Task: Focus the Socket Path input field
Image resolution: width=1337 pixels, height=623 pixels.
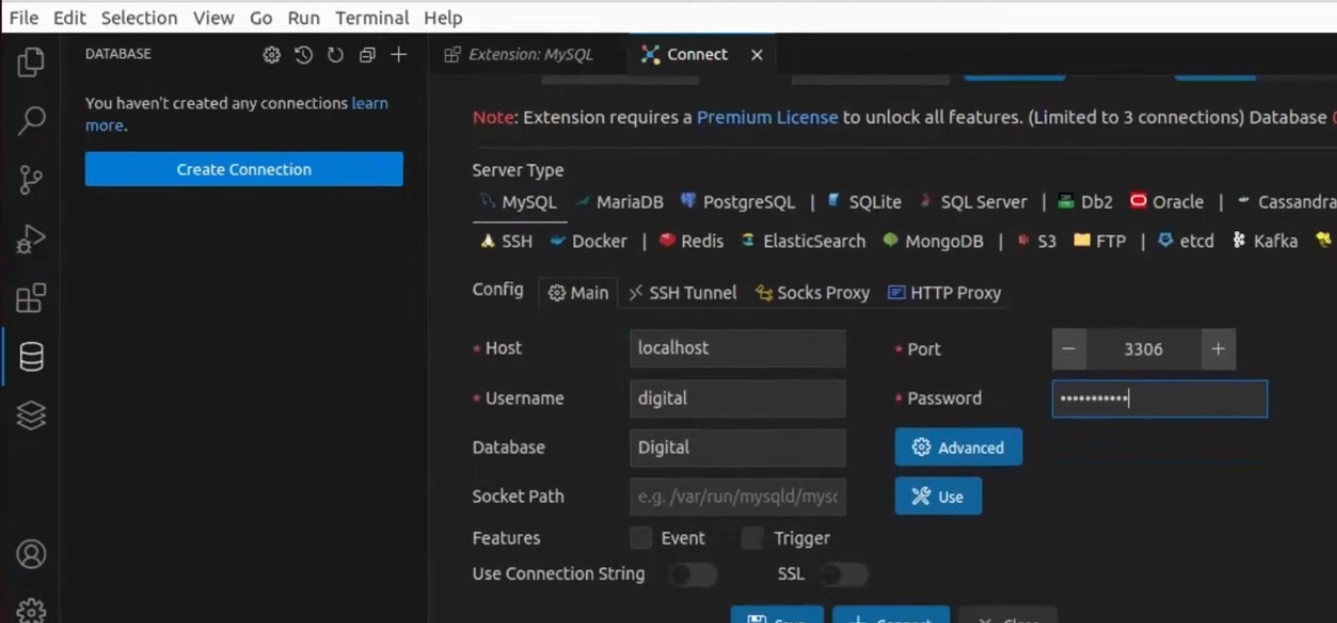Action: click(x=738, y=496)
